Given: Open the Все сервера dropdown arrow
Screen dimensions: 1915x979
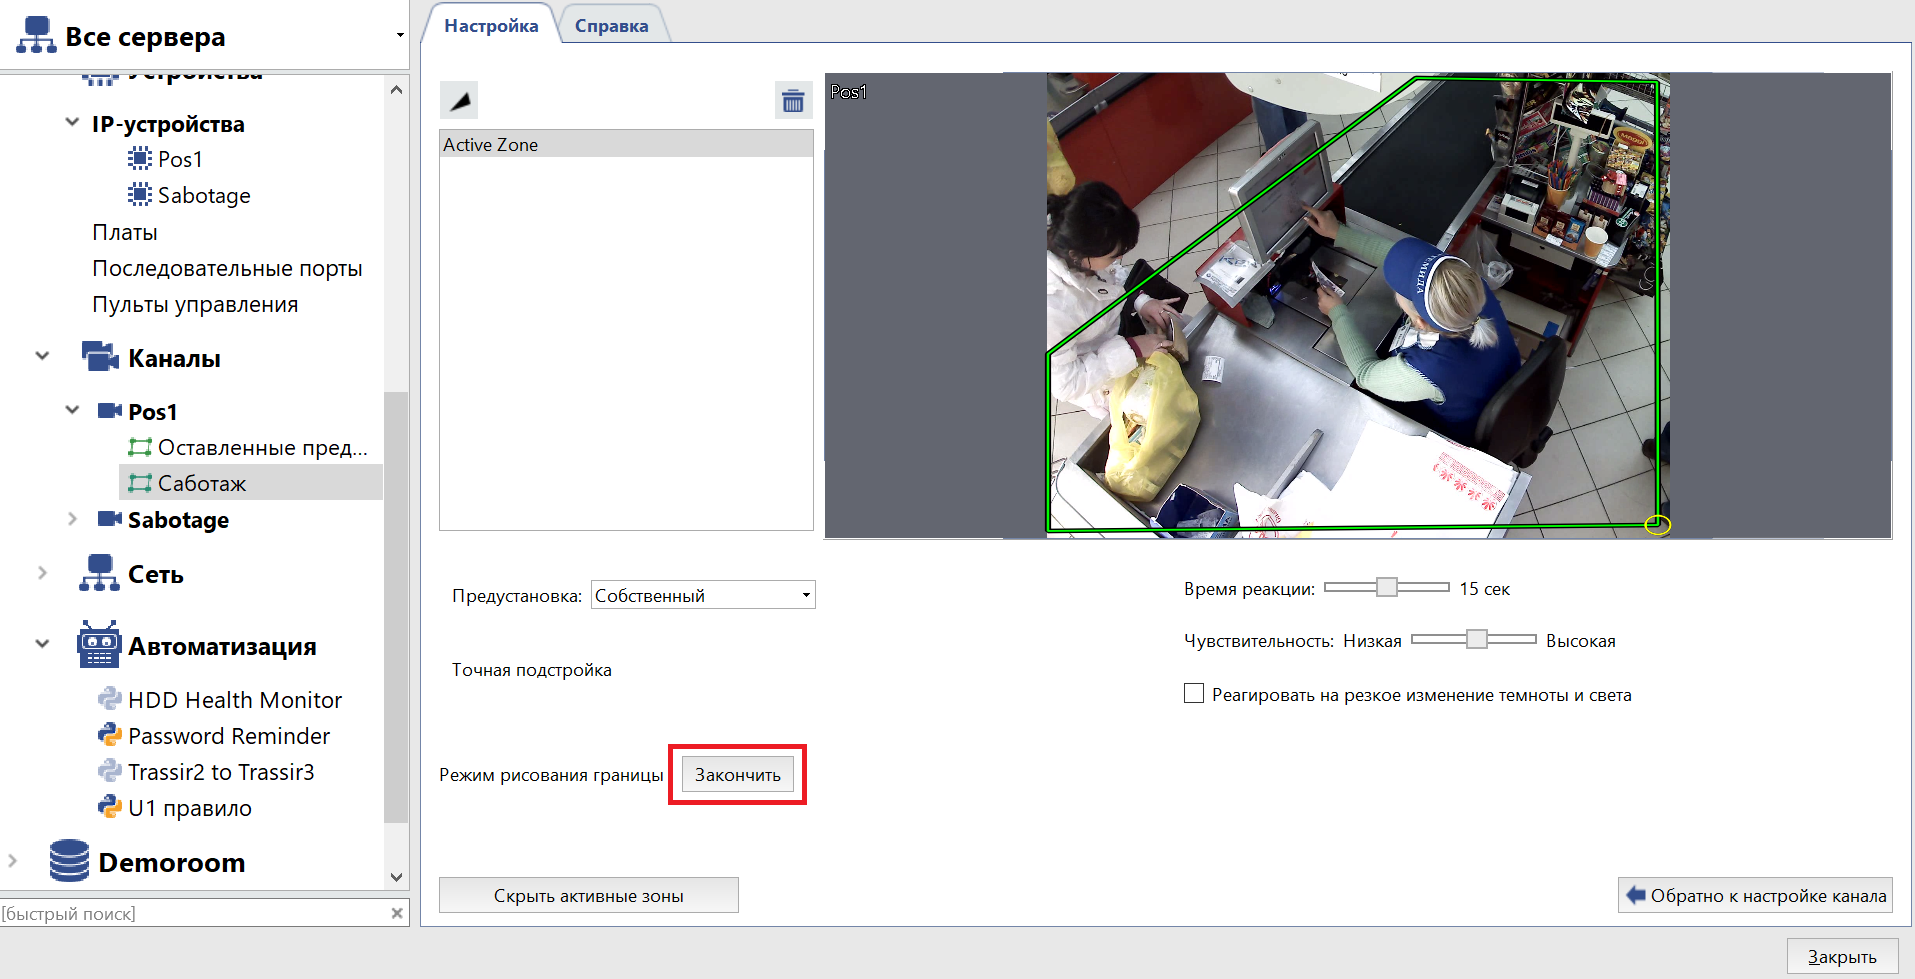Looking at the screenshot, I should [400, 36].
